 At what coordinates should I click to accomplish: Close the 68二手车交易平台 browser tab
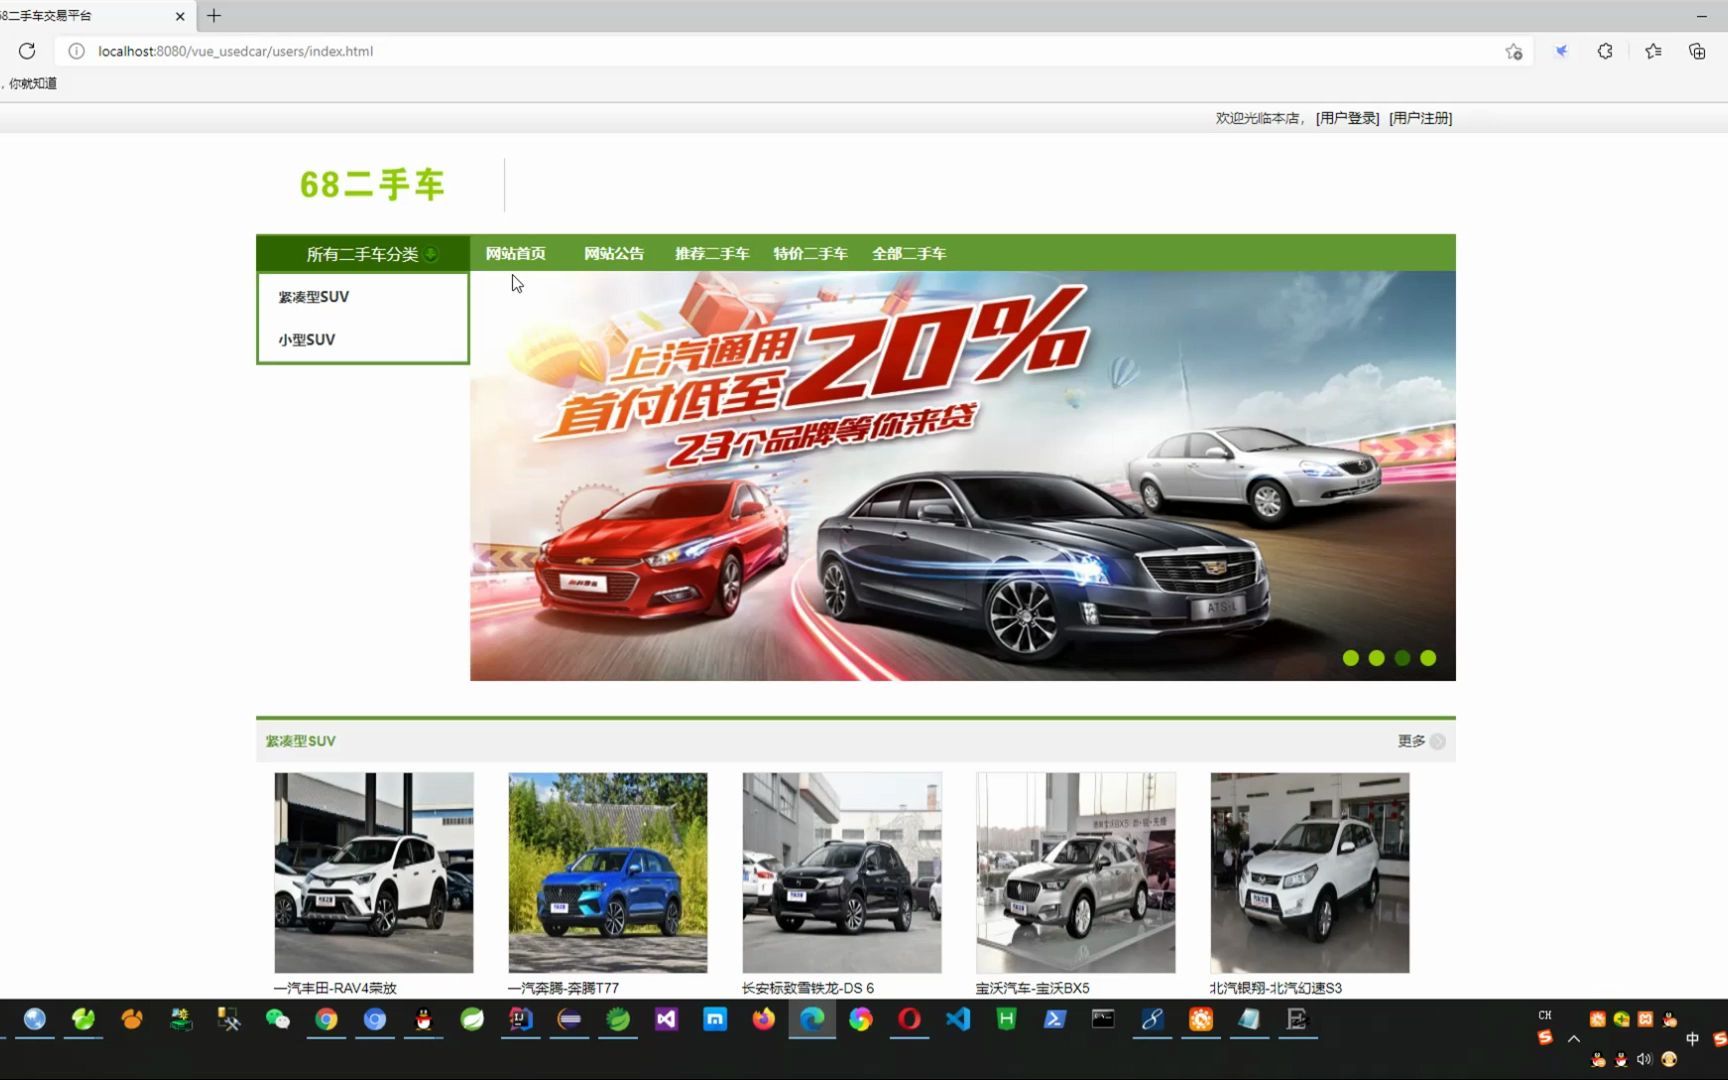pyautogui.click(x=180, y=16)
